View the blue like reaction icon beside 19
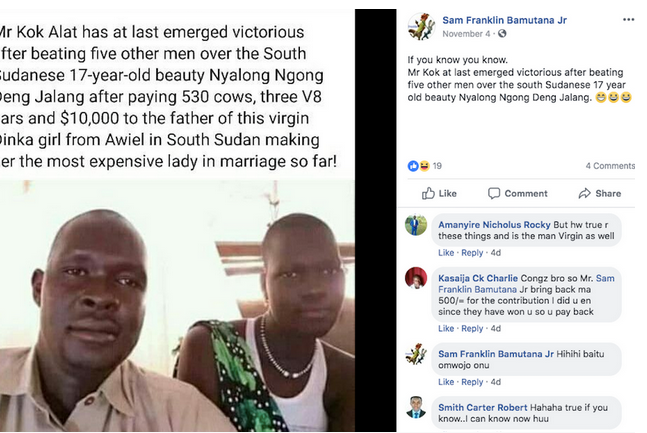Screen dimensions: 647x433 pyautogui.click(x=413, y=166)
